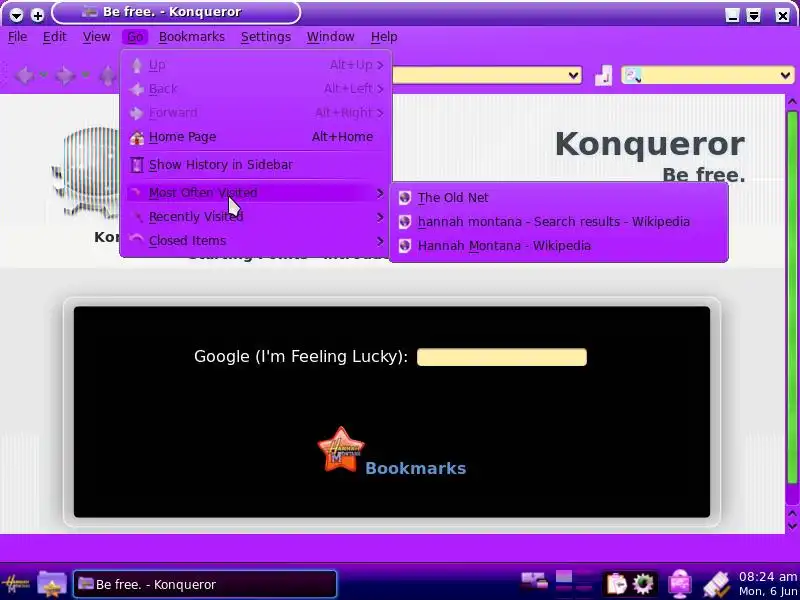Click the Konqueror heading on start page
Image resolution: width=800 pixels, height=600 pixels.
point(649,144)
